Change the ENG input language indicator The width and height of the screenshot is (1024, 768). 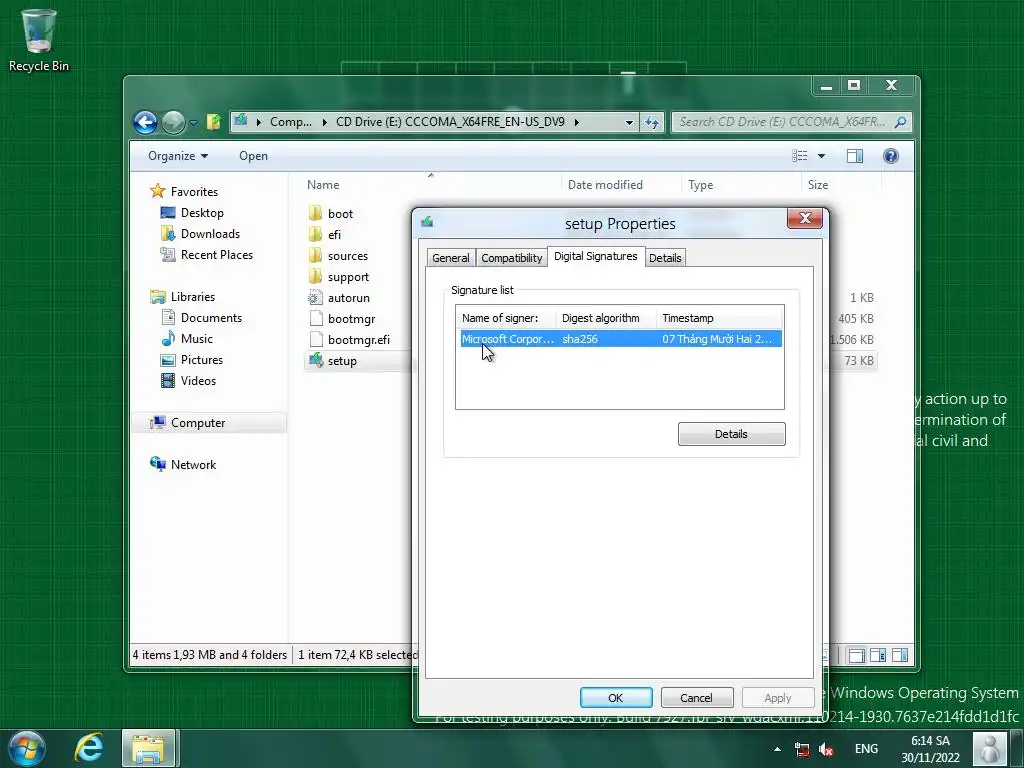coord(866,749)
